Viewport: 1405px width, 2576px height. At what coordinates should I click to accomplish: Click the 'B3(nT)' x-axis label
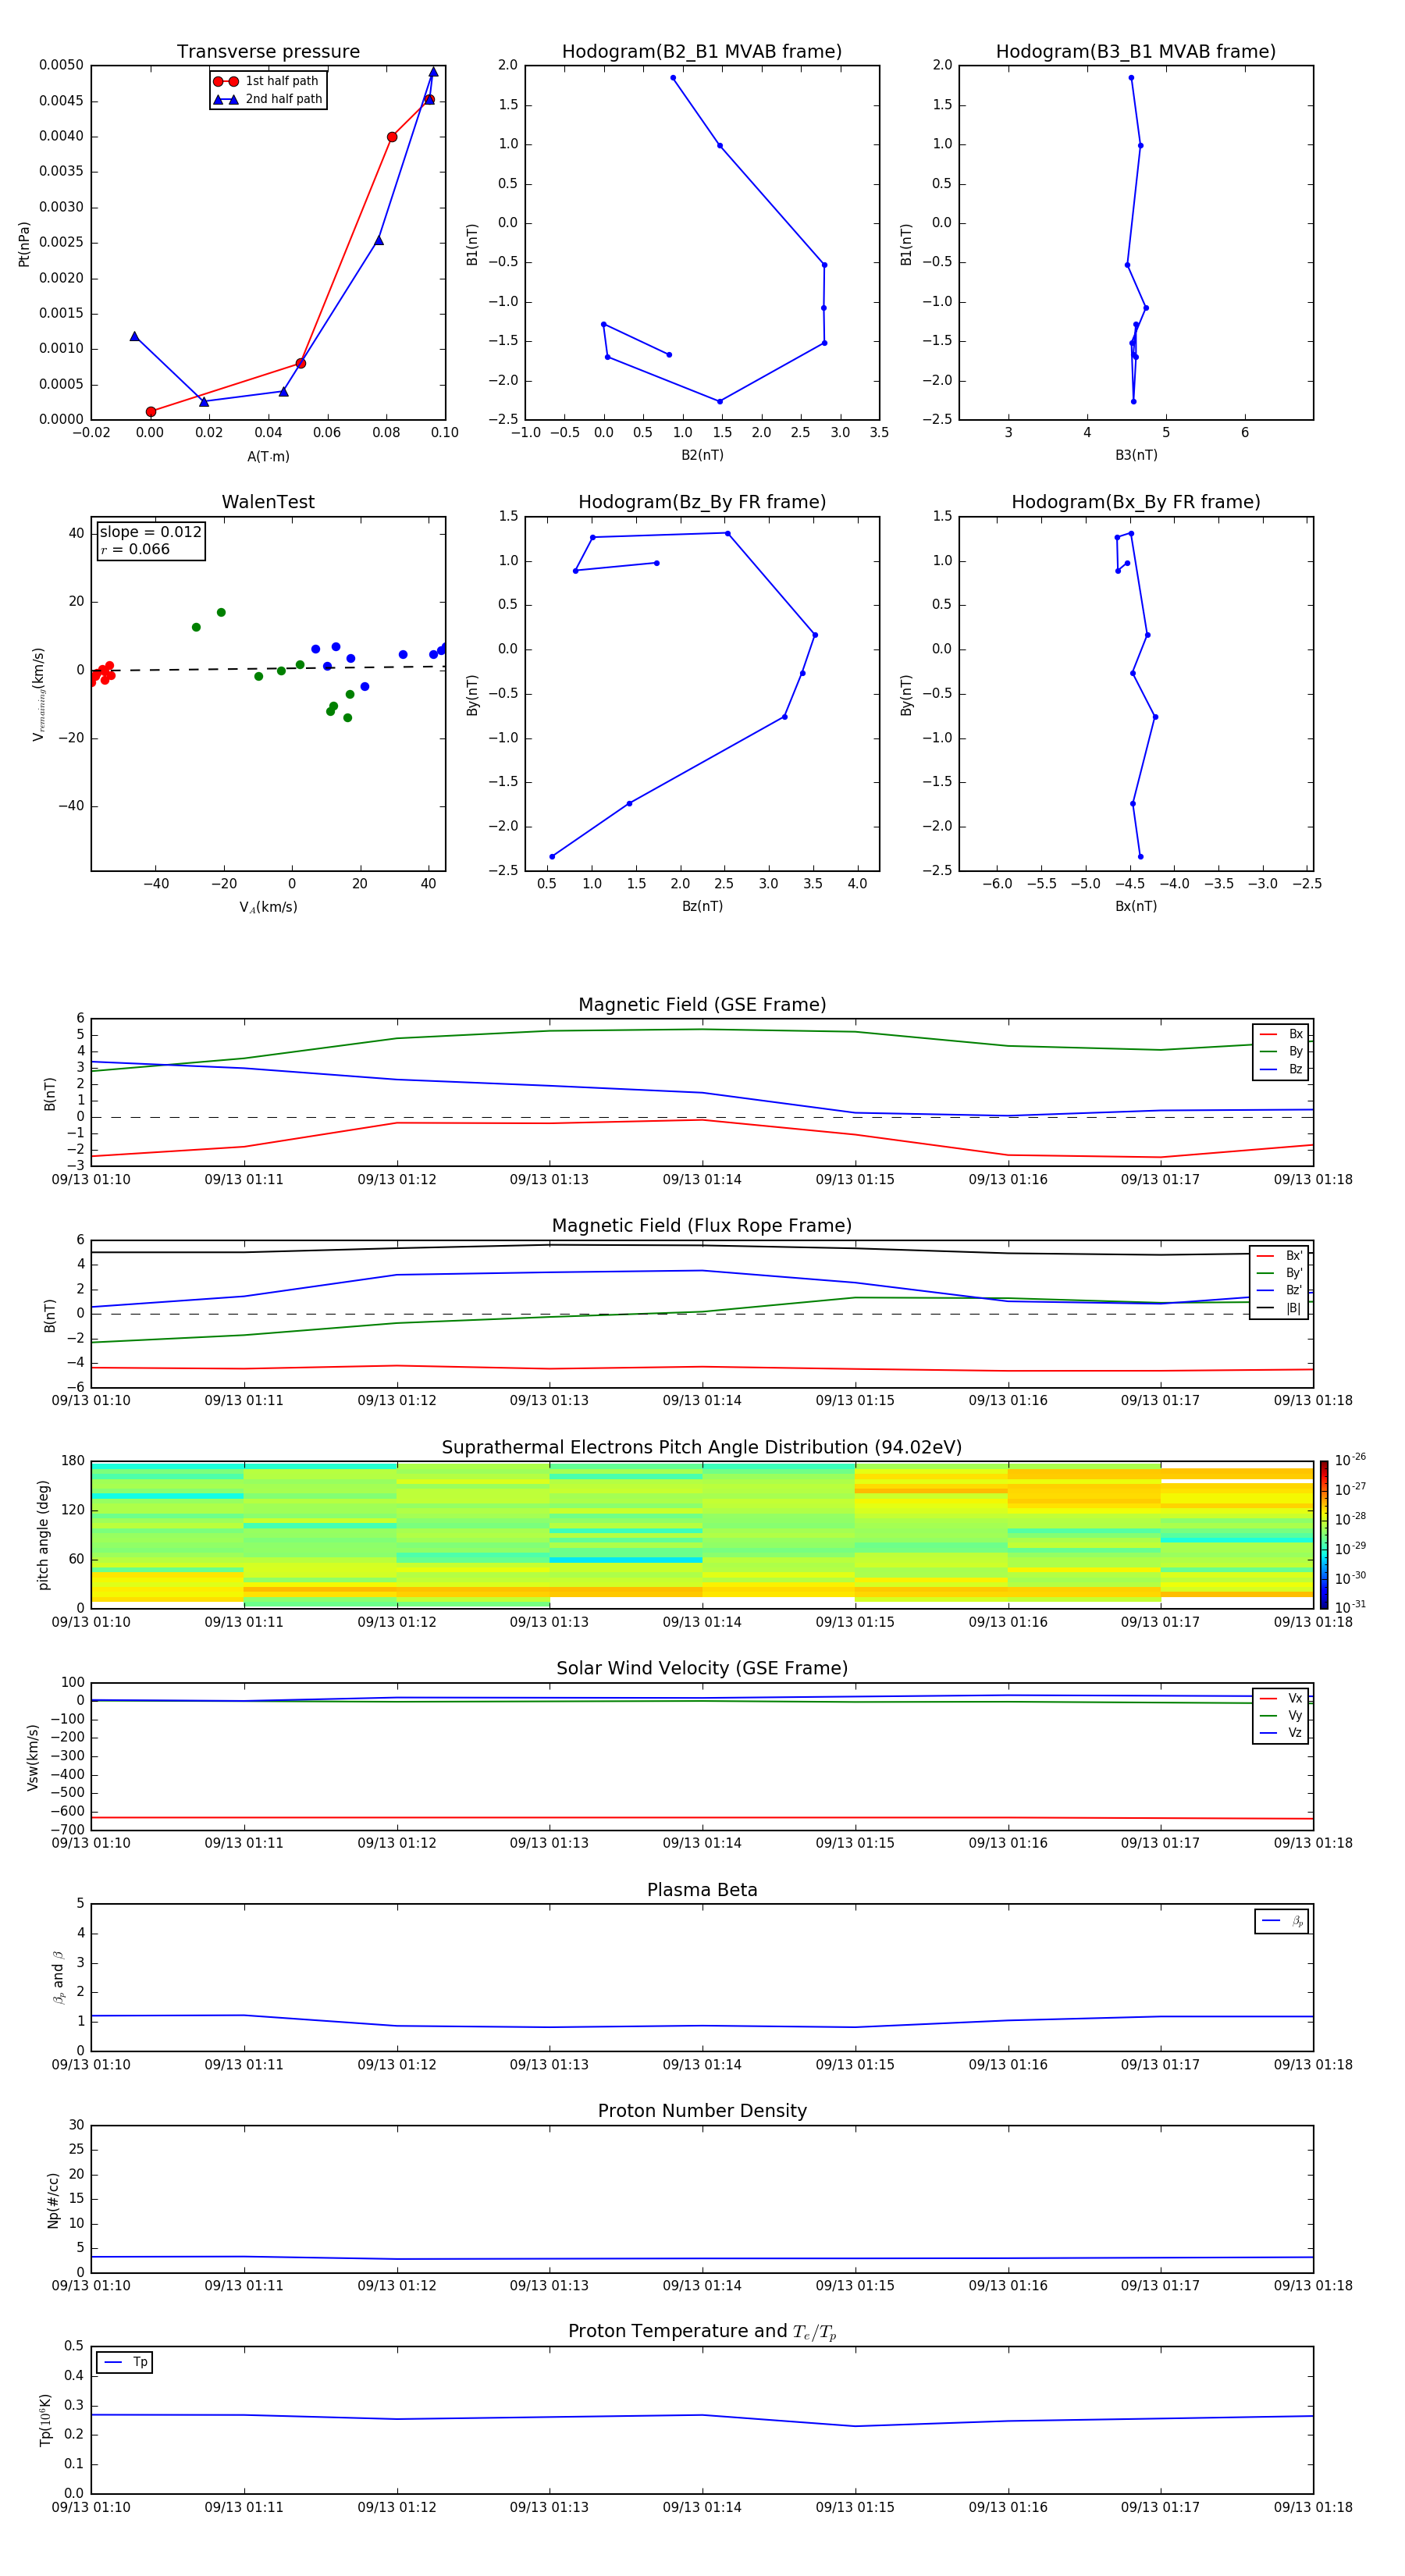click(x=1136, y=455)
